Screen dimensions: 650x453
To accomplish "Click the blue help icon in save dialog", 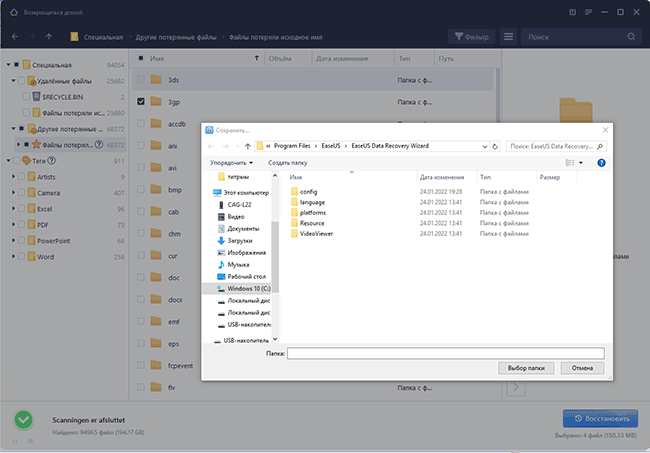I will [x=601, y=163].
